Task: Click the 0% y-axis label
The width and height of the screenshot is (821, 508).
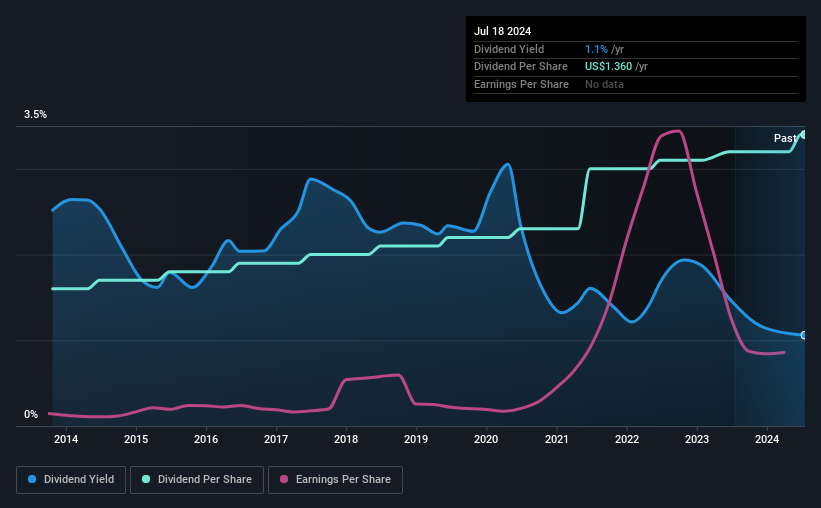Action: point(31,414)
